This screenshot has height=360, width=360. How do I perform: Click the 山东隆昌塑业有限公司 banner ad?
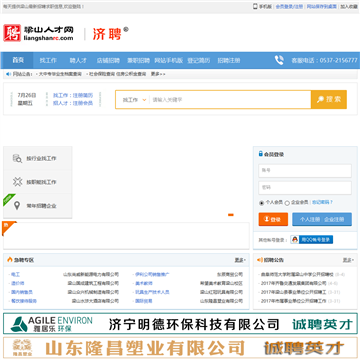coord(180,348)
